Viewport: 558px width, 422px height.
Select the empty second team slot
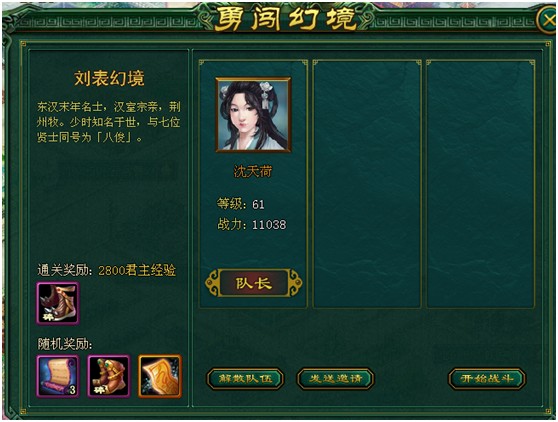coord(367,184)
